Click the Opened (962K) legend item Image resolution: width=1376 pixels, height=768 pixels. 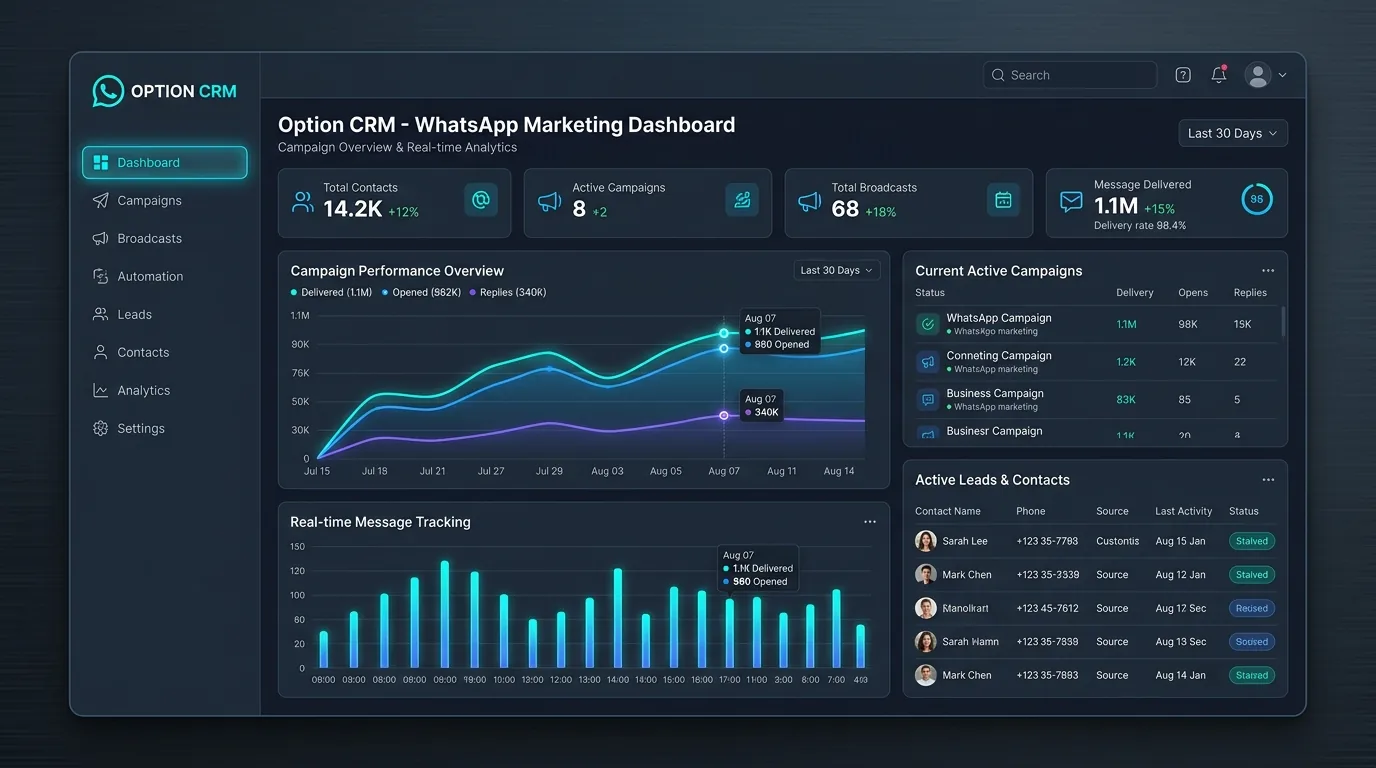tap(422, 293)
